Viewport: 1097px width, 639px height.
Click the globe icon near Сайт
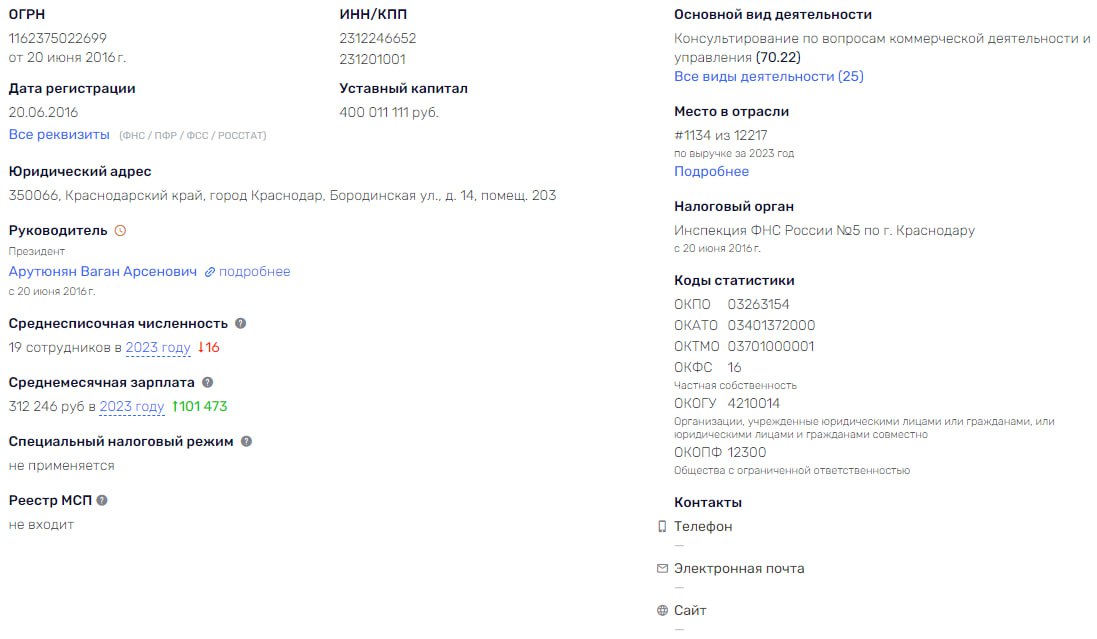pyautogui.click(x=662, y=610)
